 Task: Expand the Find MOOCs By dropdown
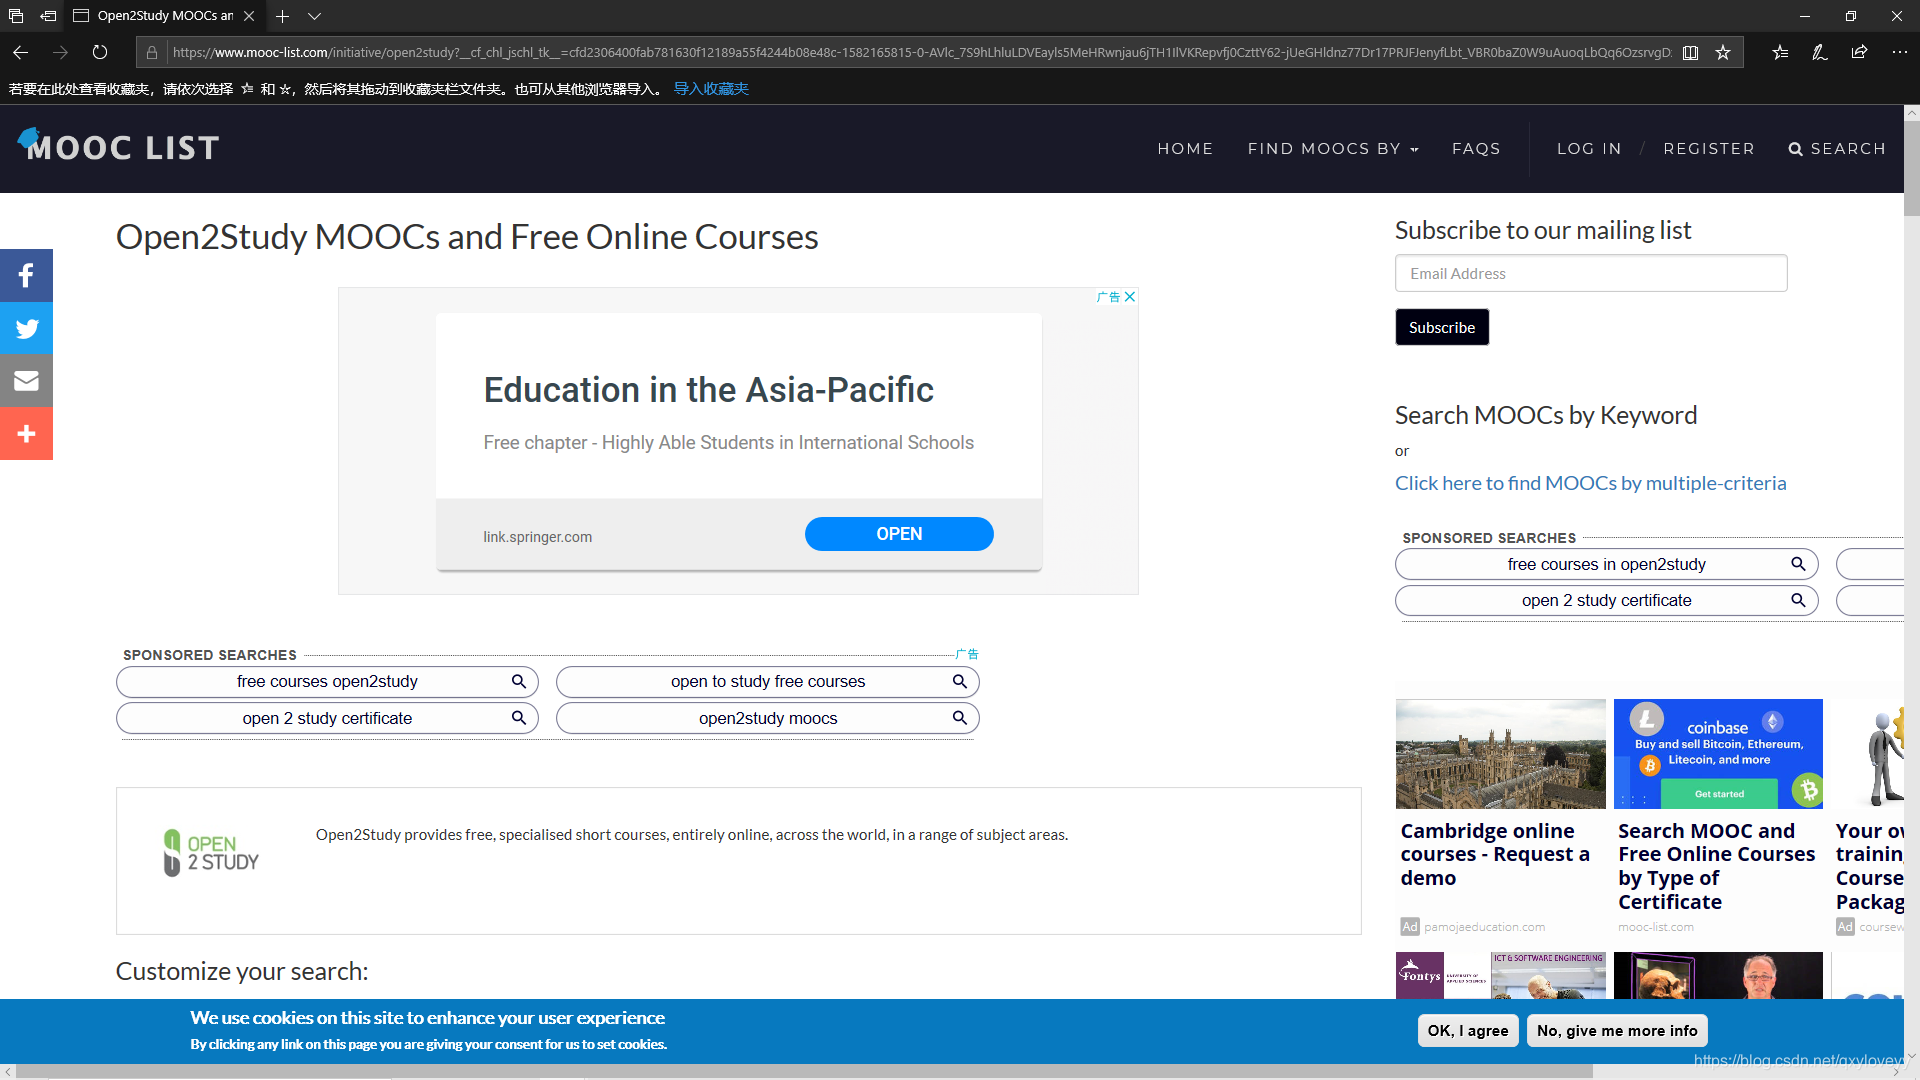click(1333, 148)
